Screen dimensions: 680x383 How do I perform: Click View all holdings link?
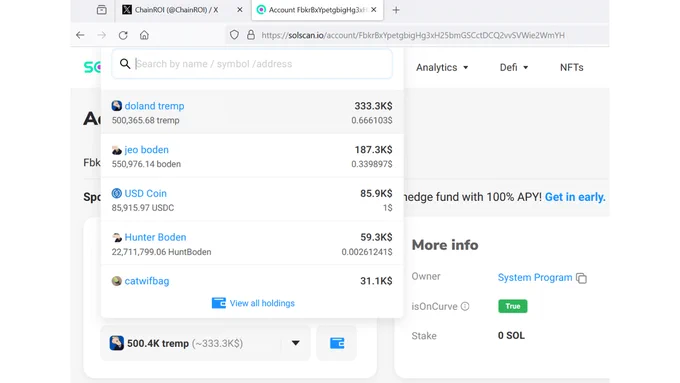[x=262, y=303]
